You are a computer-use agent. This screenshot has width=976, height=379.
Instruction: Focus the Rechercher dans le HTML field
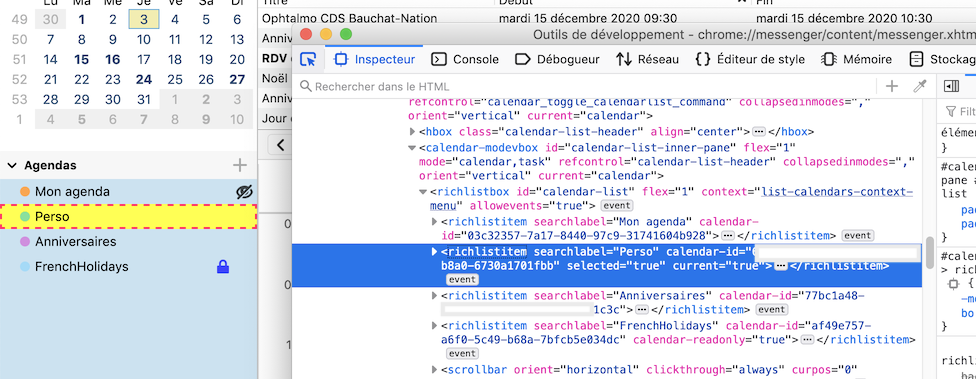585,87
